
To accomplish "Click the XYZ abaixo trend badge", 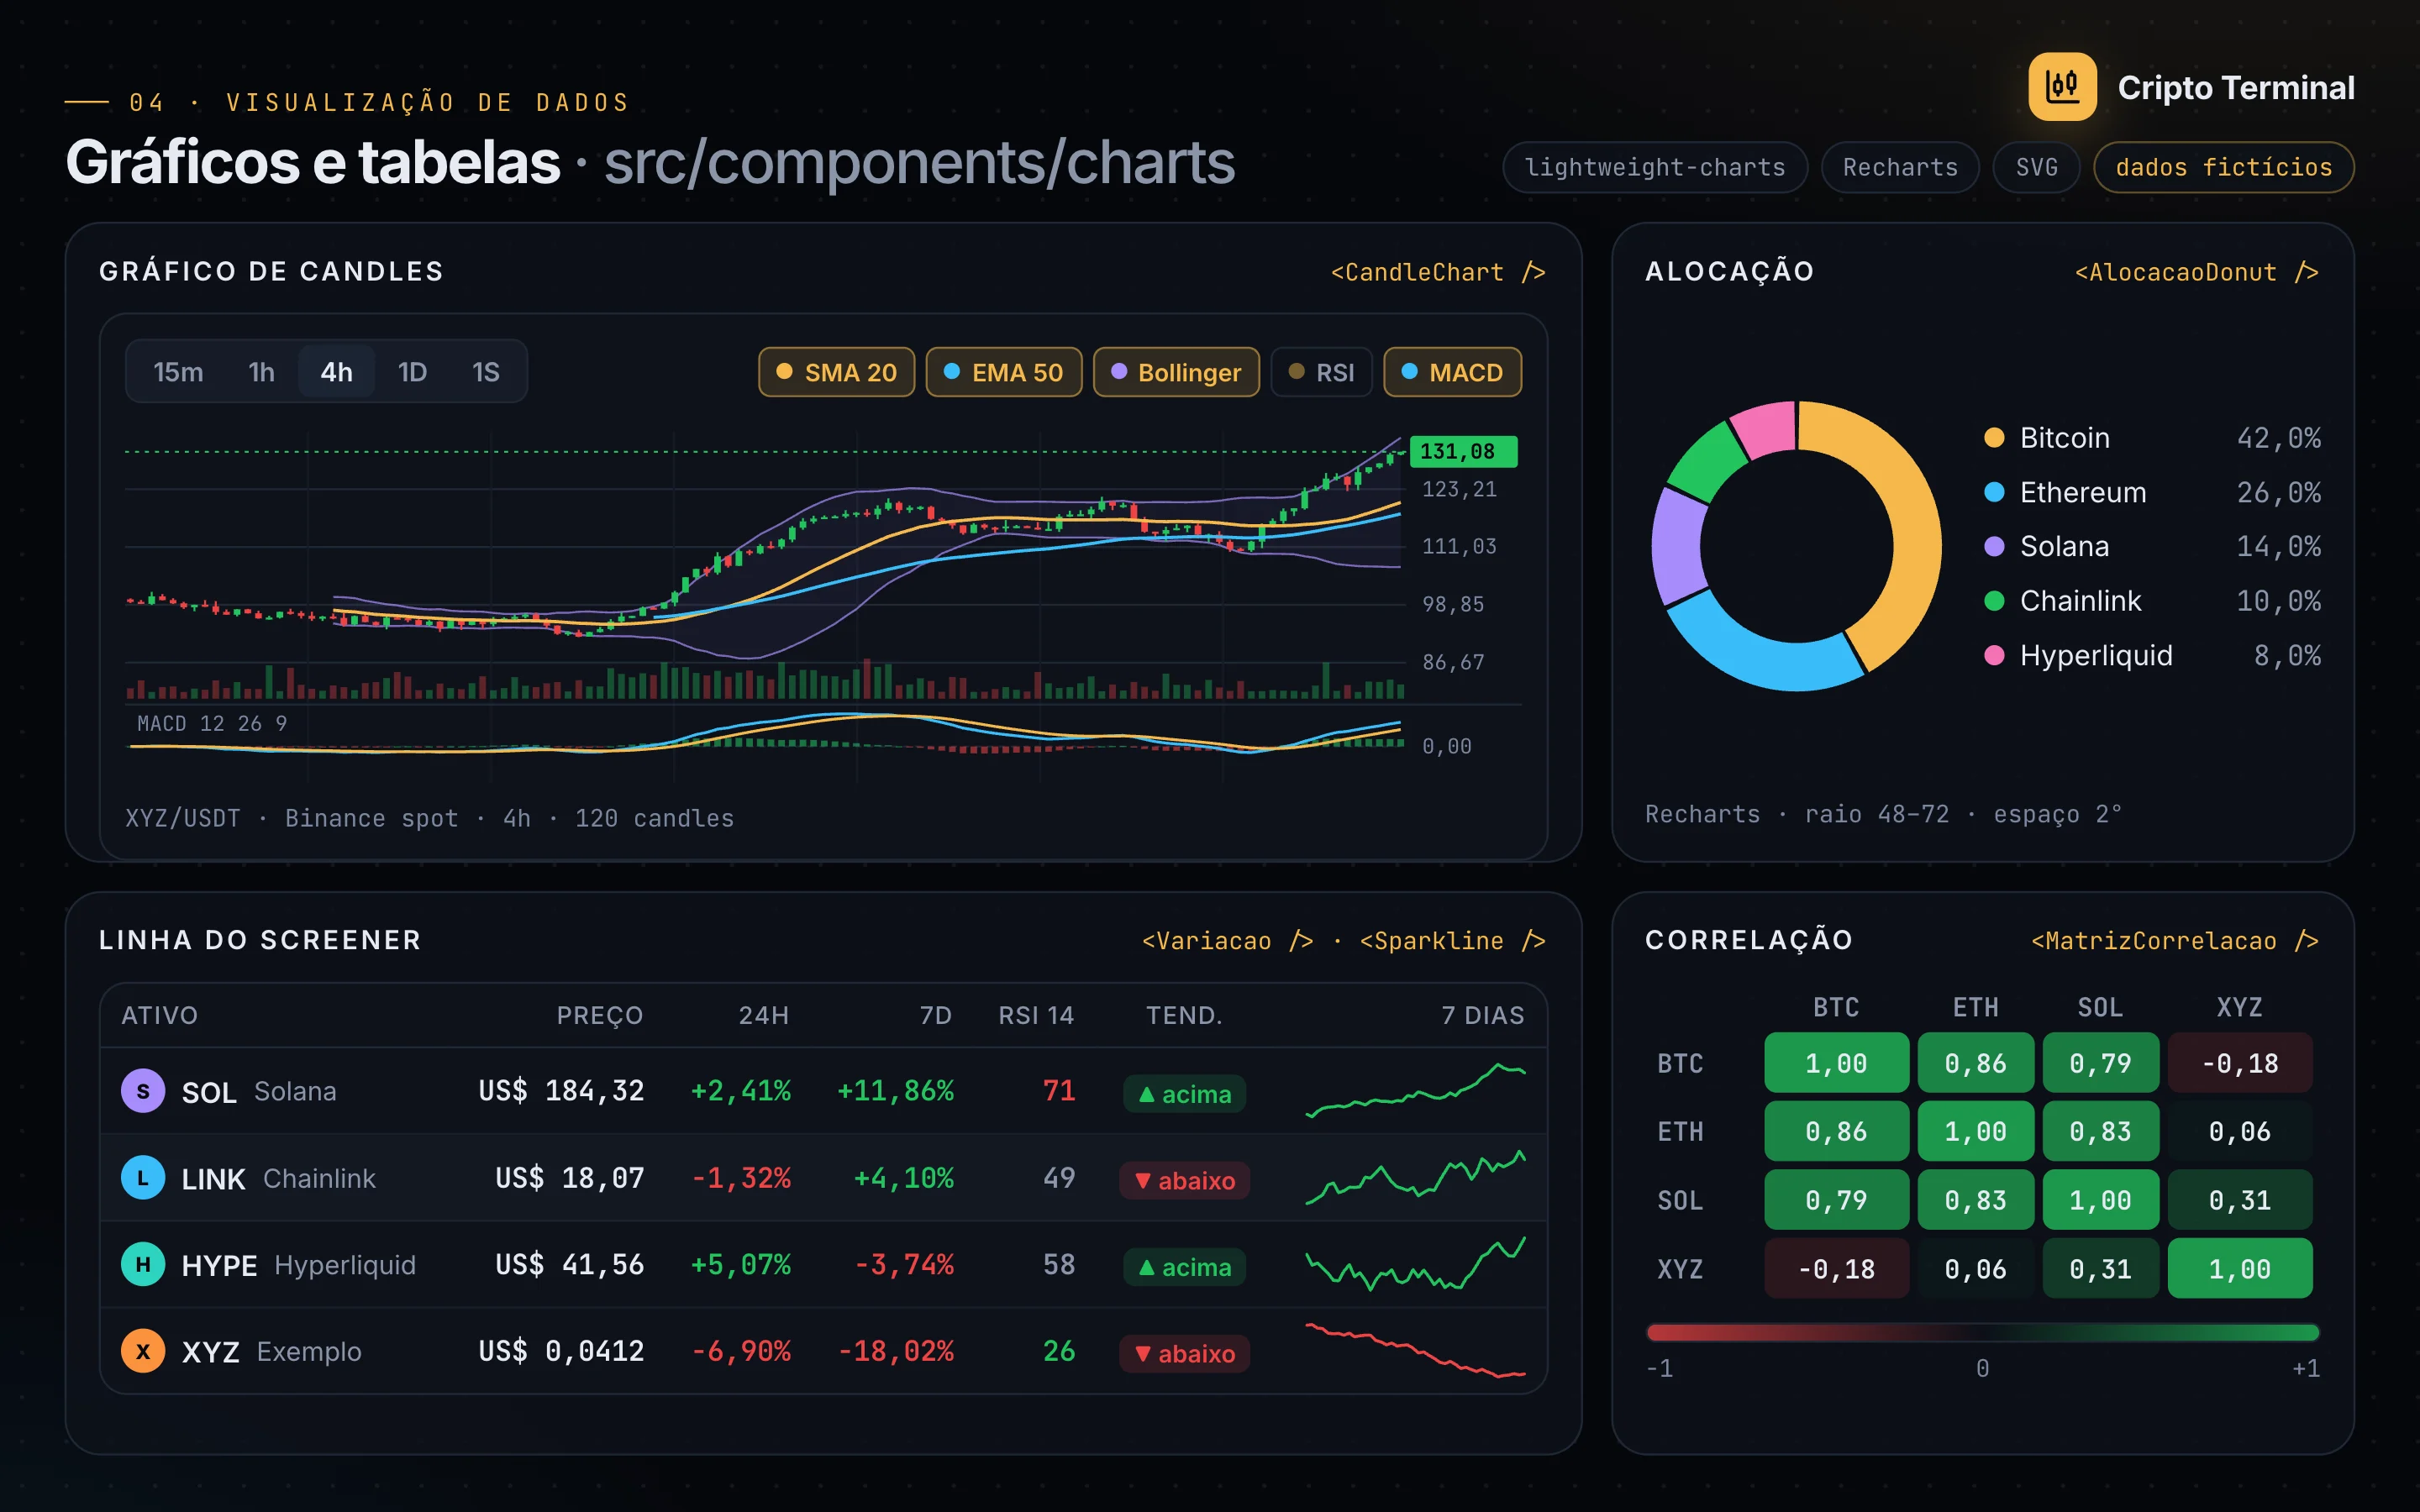I will point(1184,1354).
